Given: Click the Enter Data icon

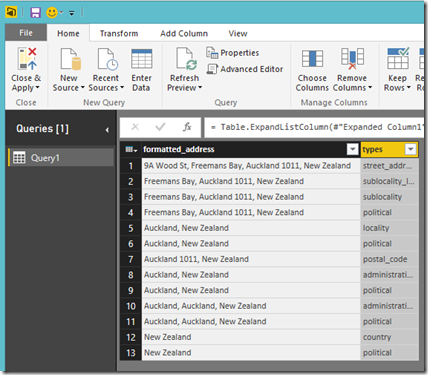Looking at the screenshot, I should point(142,59).
